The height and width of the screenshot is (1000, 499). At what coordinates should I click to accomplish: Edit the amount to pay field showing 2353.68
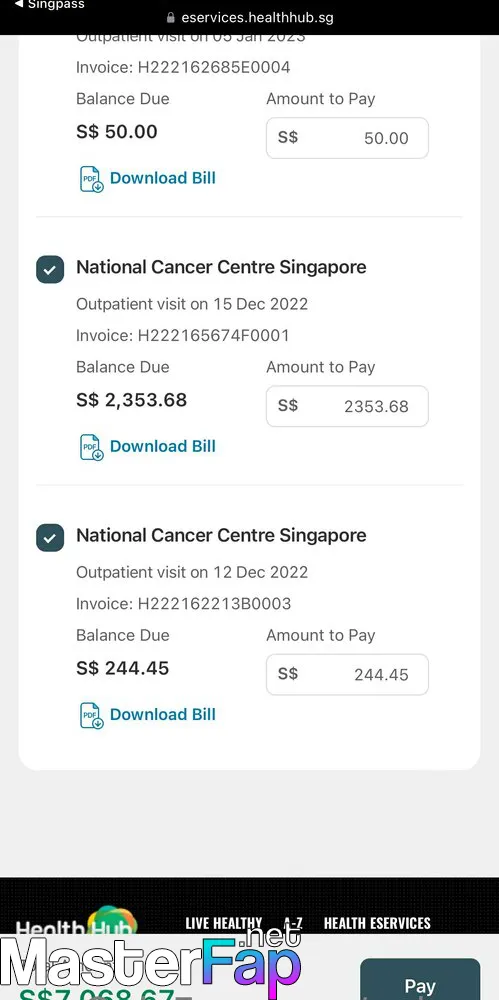[x=347, y=406]
